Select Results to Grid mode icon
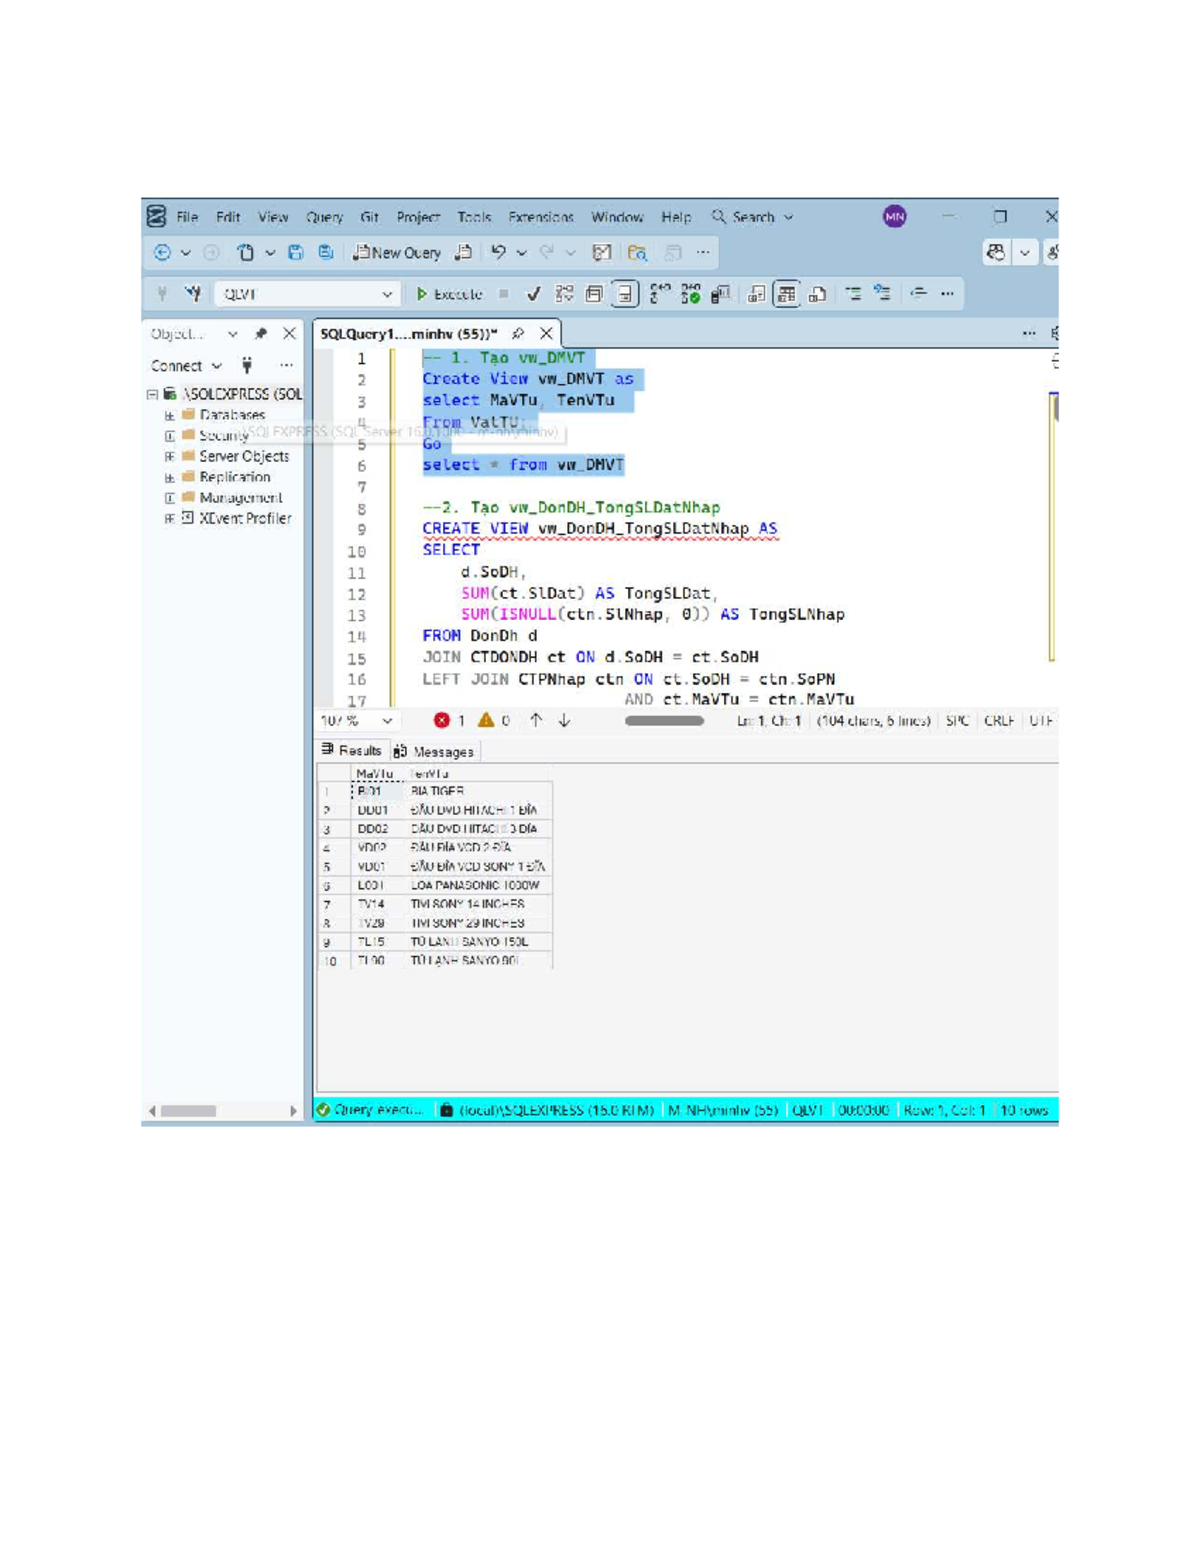The image size is (1200, 1553). (x=787, y=294)
